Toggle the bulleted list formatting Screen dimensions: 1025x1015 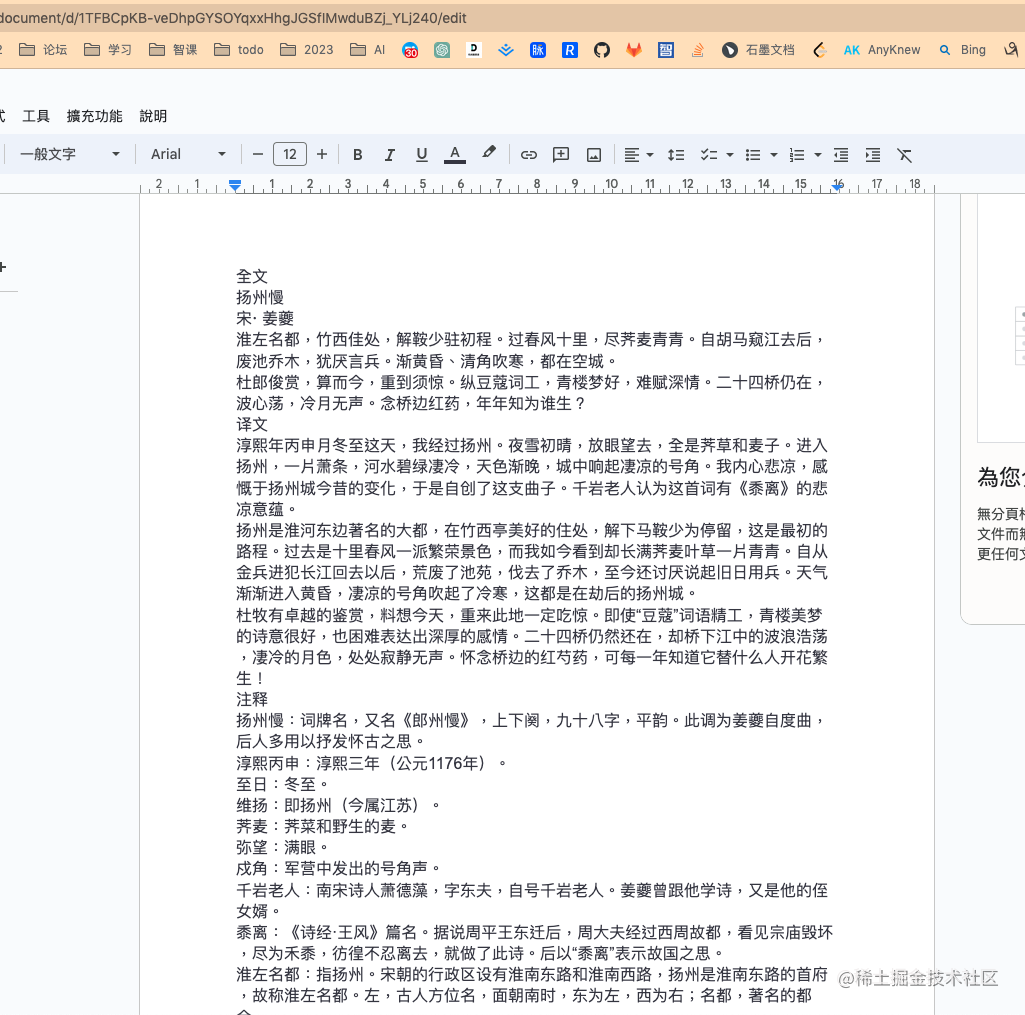pyautogui.click(x=753, y=155)
